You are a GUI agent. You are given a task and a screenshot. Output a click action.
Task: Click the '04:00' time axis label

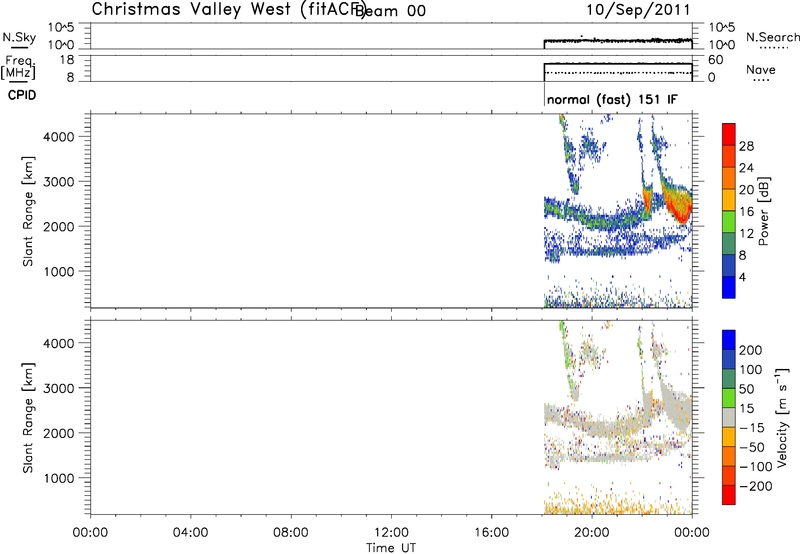[x=190, y=533]
